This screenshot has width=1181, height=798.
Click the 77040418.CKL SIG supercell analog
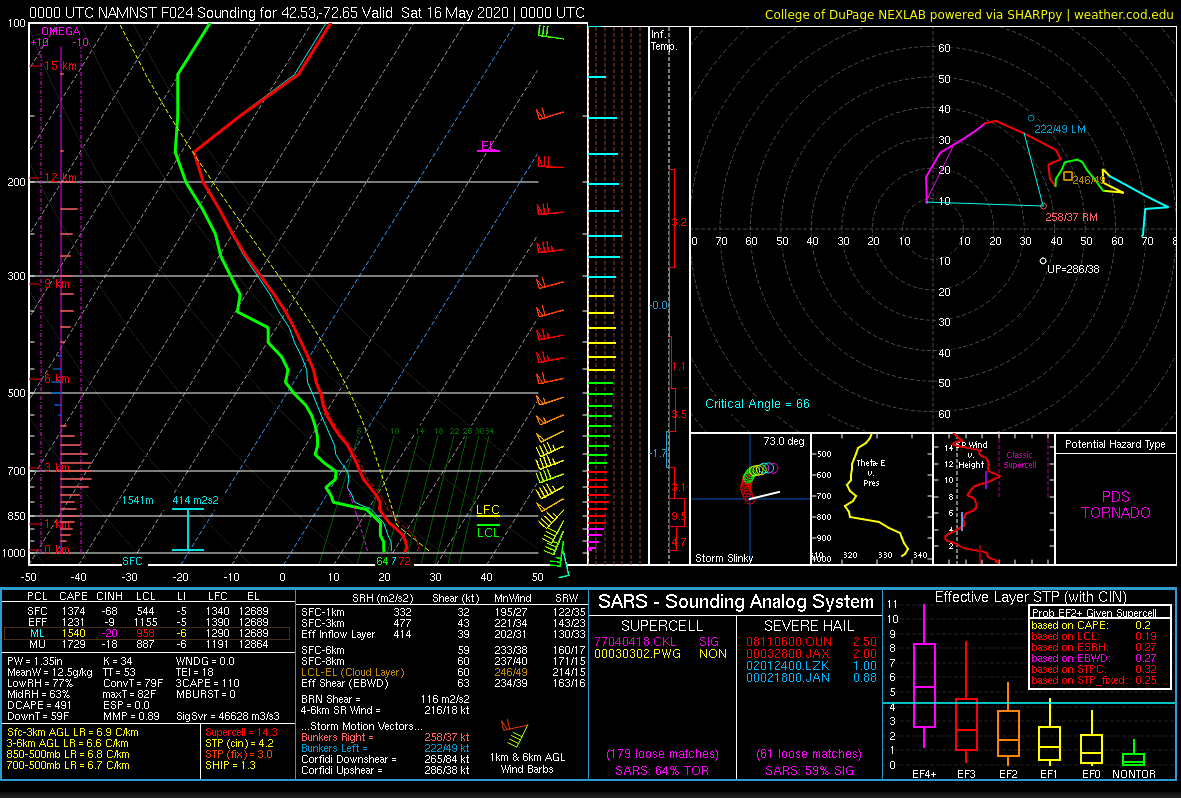click(661, 642)
